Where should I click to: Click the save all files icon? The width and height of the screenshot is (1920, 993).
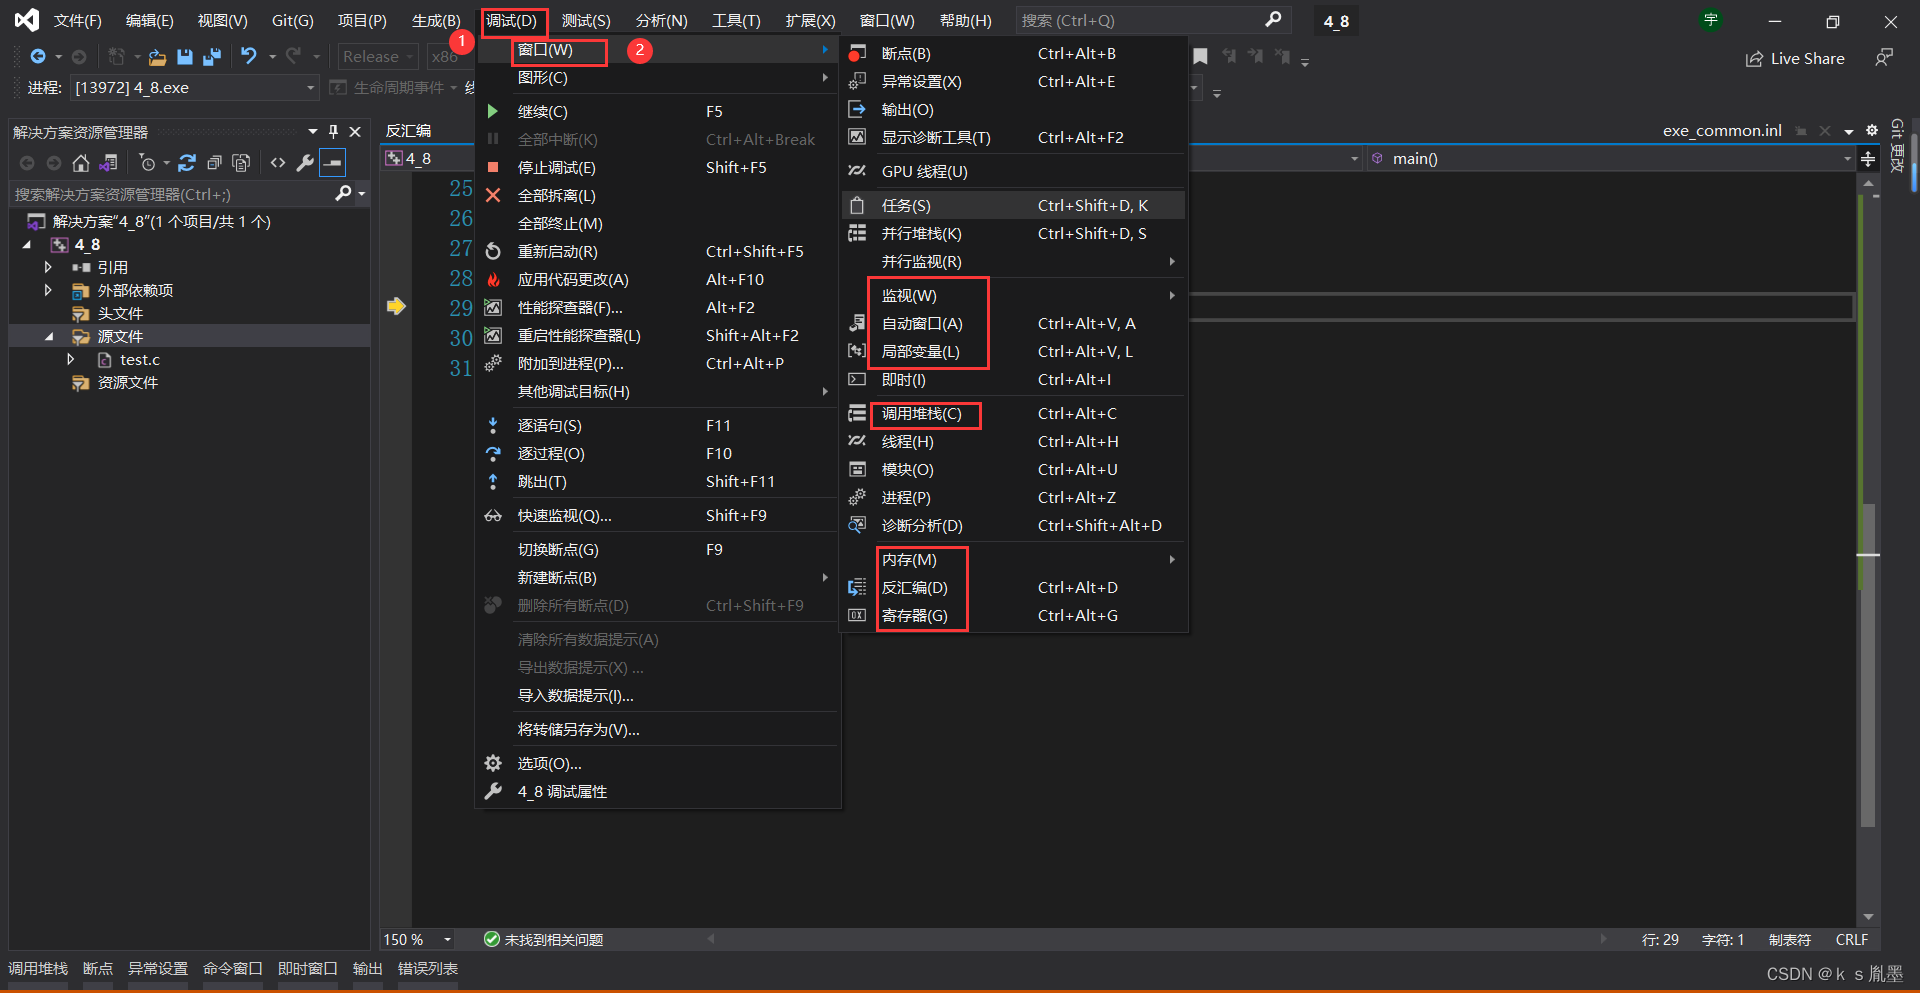click(x=212, y=57)
